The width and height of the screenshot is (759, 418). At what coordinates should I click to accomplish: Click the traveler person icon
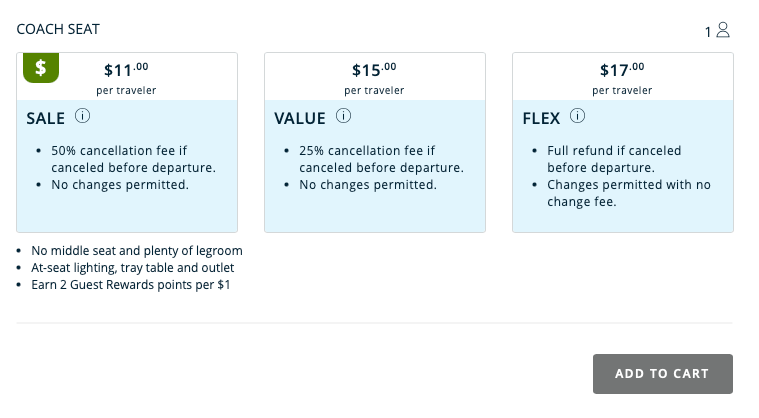tap(723, 30)
